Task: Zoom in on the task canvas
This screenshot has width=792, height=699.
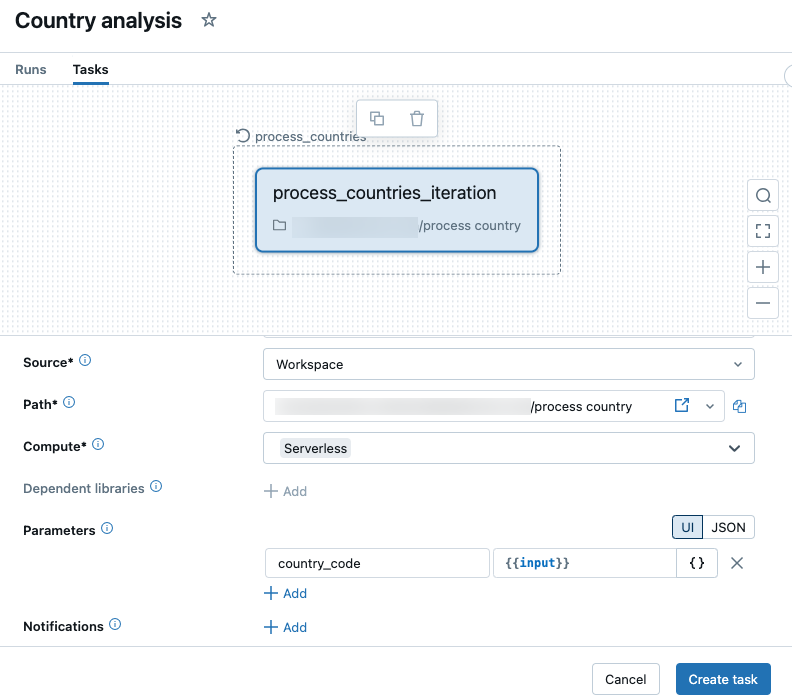Action: point(763,267)
